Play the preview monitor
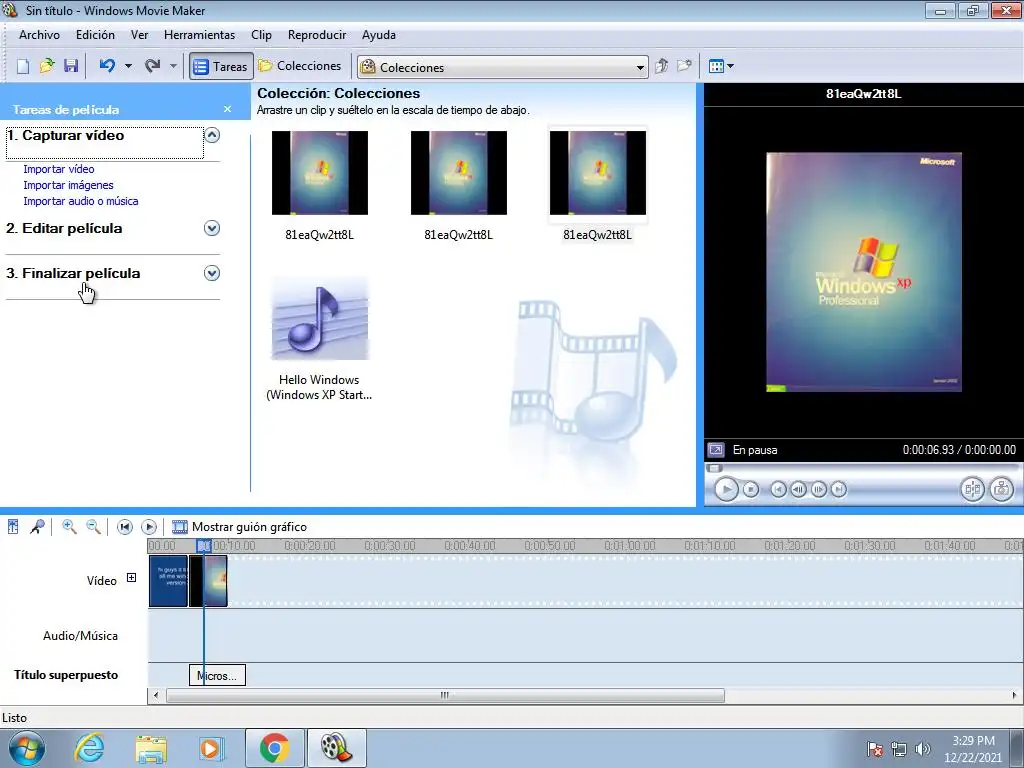 point(726,489)
